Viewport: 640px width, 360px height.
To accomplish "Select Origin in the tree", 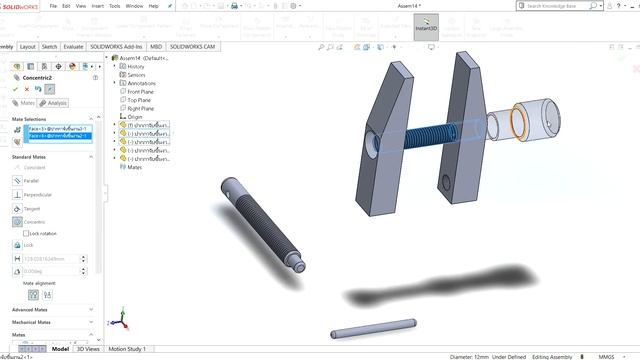I will (131, 117).
